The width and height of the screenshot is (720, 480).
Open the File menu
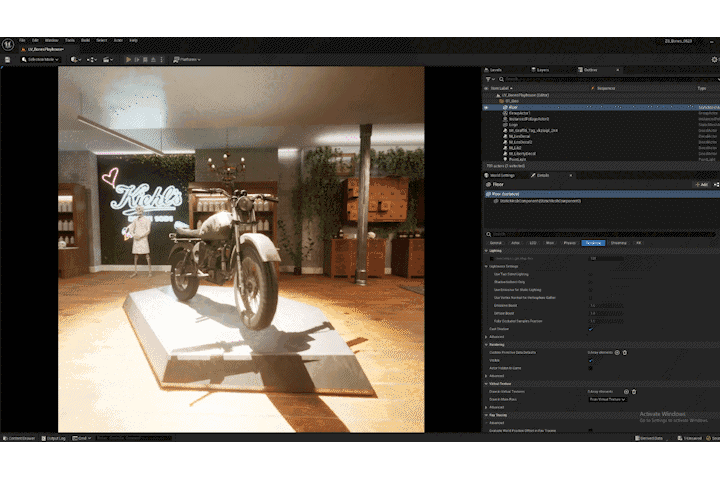pyautogui.click(x=22, y=40)
